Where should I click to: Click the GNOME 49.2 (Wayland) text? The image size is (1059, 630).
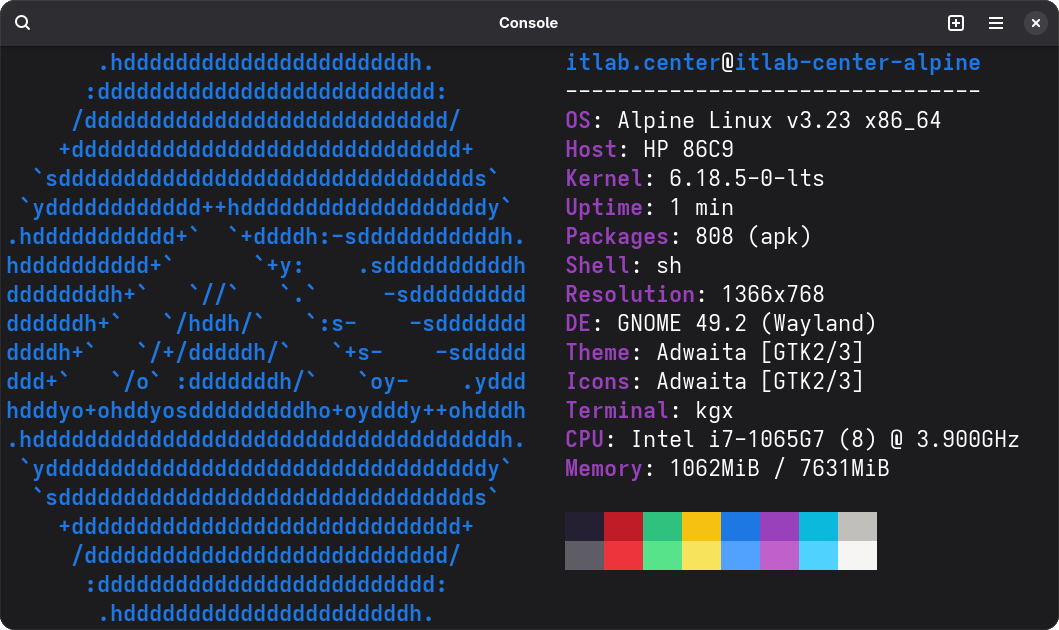(x=747, y=324)
